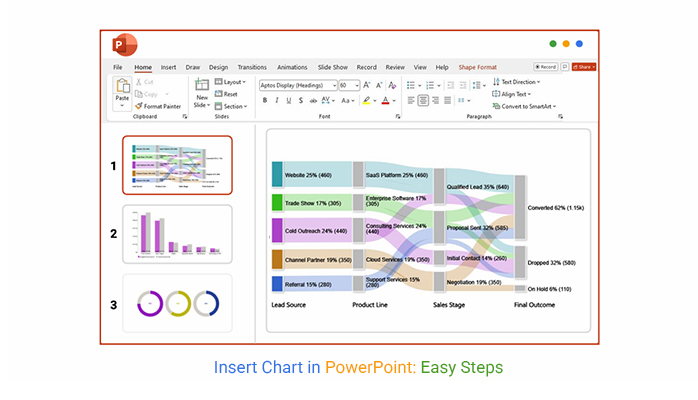The height and width of the screenshot is (400, 698).
Task: Click the Paste clipboard icon
Action: [122, 85]
